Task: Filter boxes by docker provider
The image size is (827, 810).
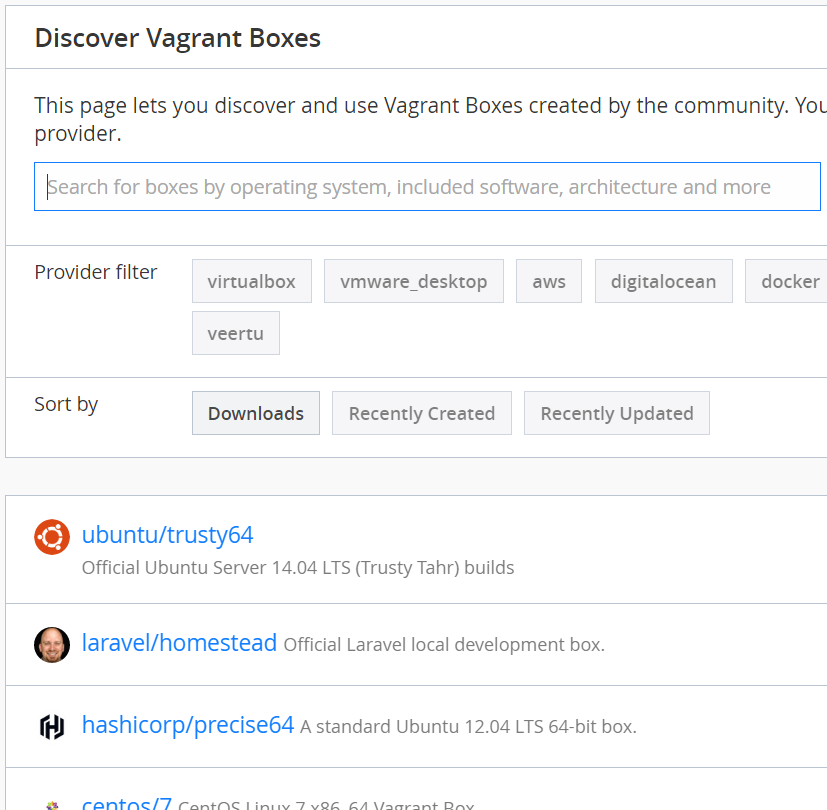Action: pyautogui.click(x=789, y=282)
